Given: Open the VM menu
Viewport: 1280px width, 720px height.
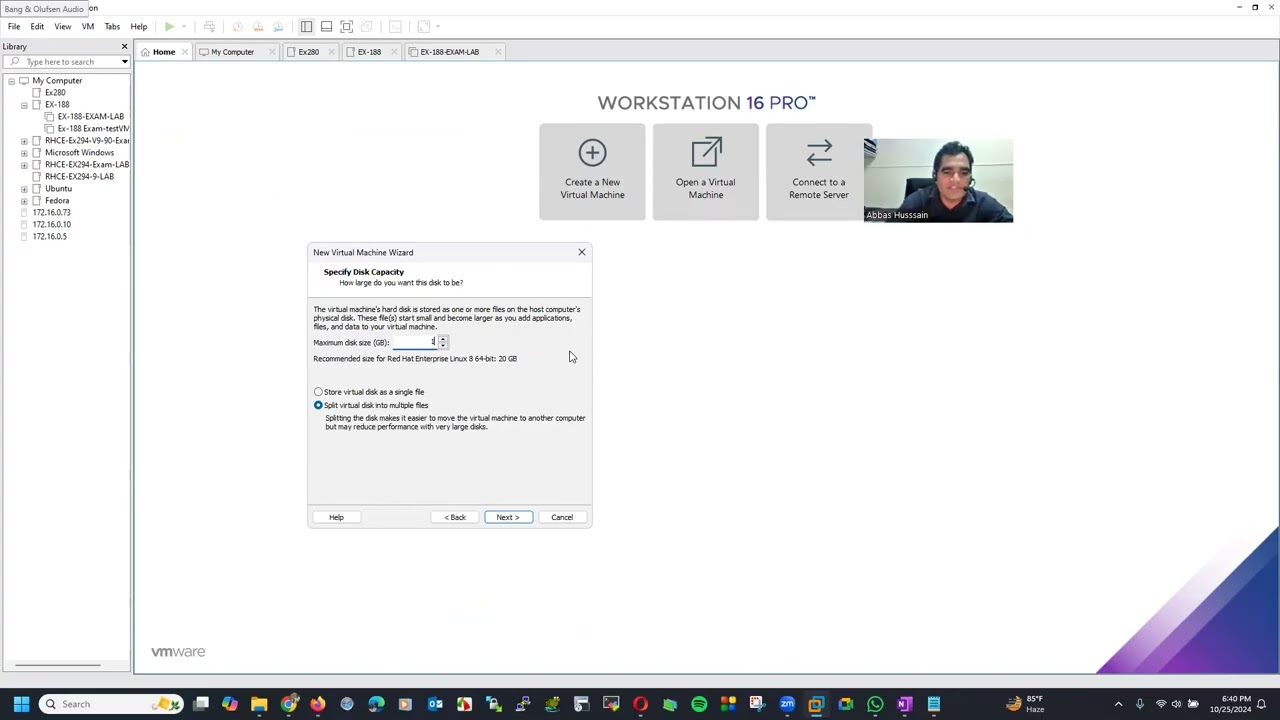Looking at the screenshot, I should [x=88, y=27].
